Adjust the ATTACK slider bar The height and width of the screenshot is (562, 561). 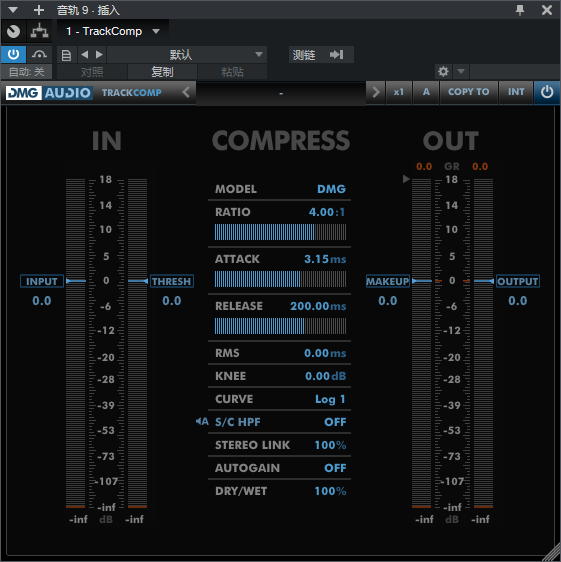tap(280, 279)
